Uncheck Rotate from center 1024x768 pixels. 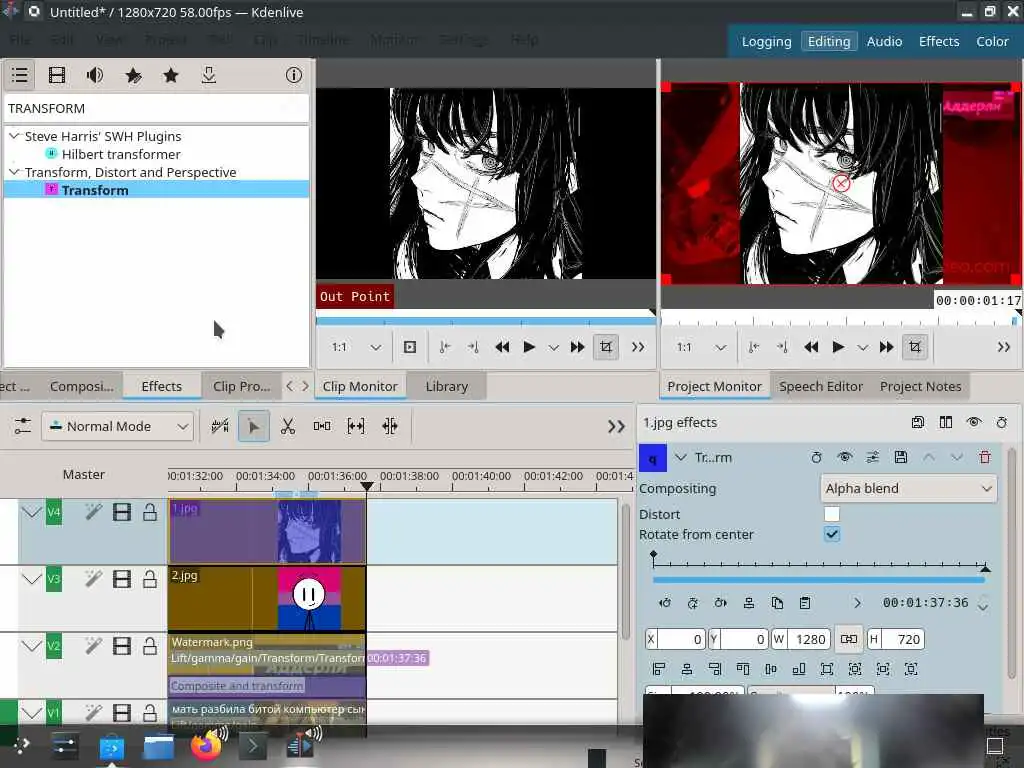[x=832, y=534]
